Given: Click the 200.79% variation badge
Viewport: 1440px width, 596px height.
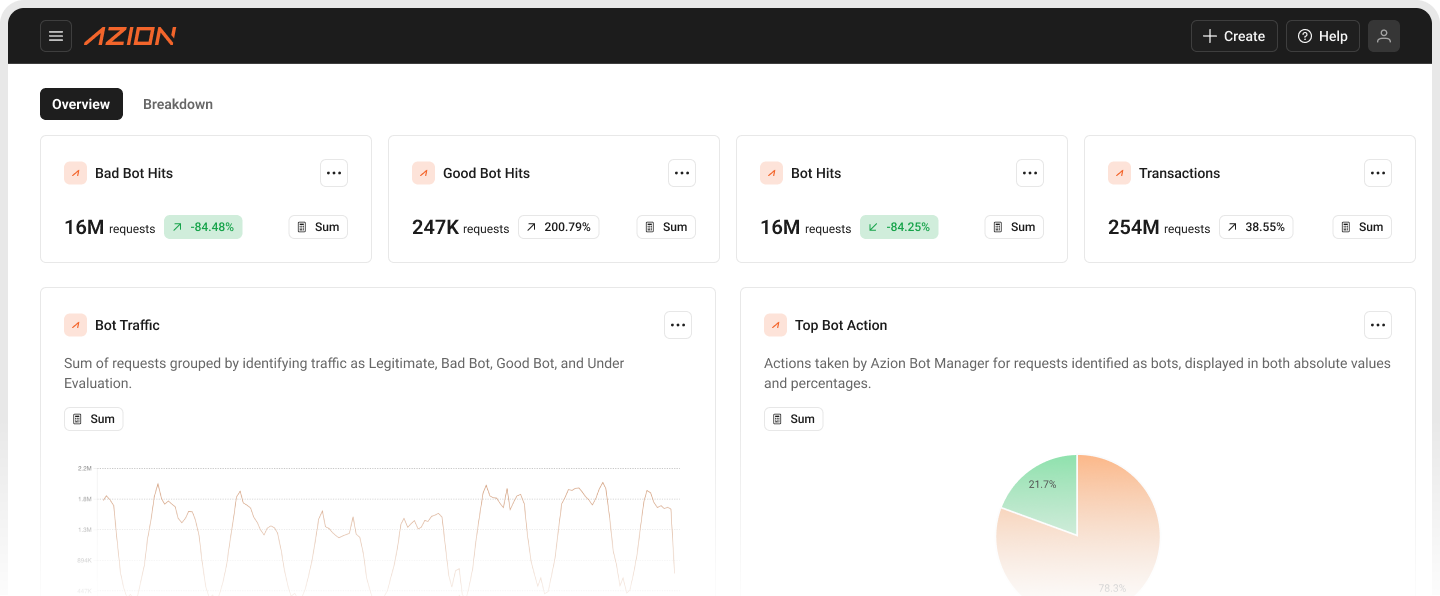Looking at the screenshot, I should (558, 227).
